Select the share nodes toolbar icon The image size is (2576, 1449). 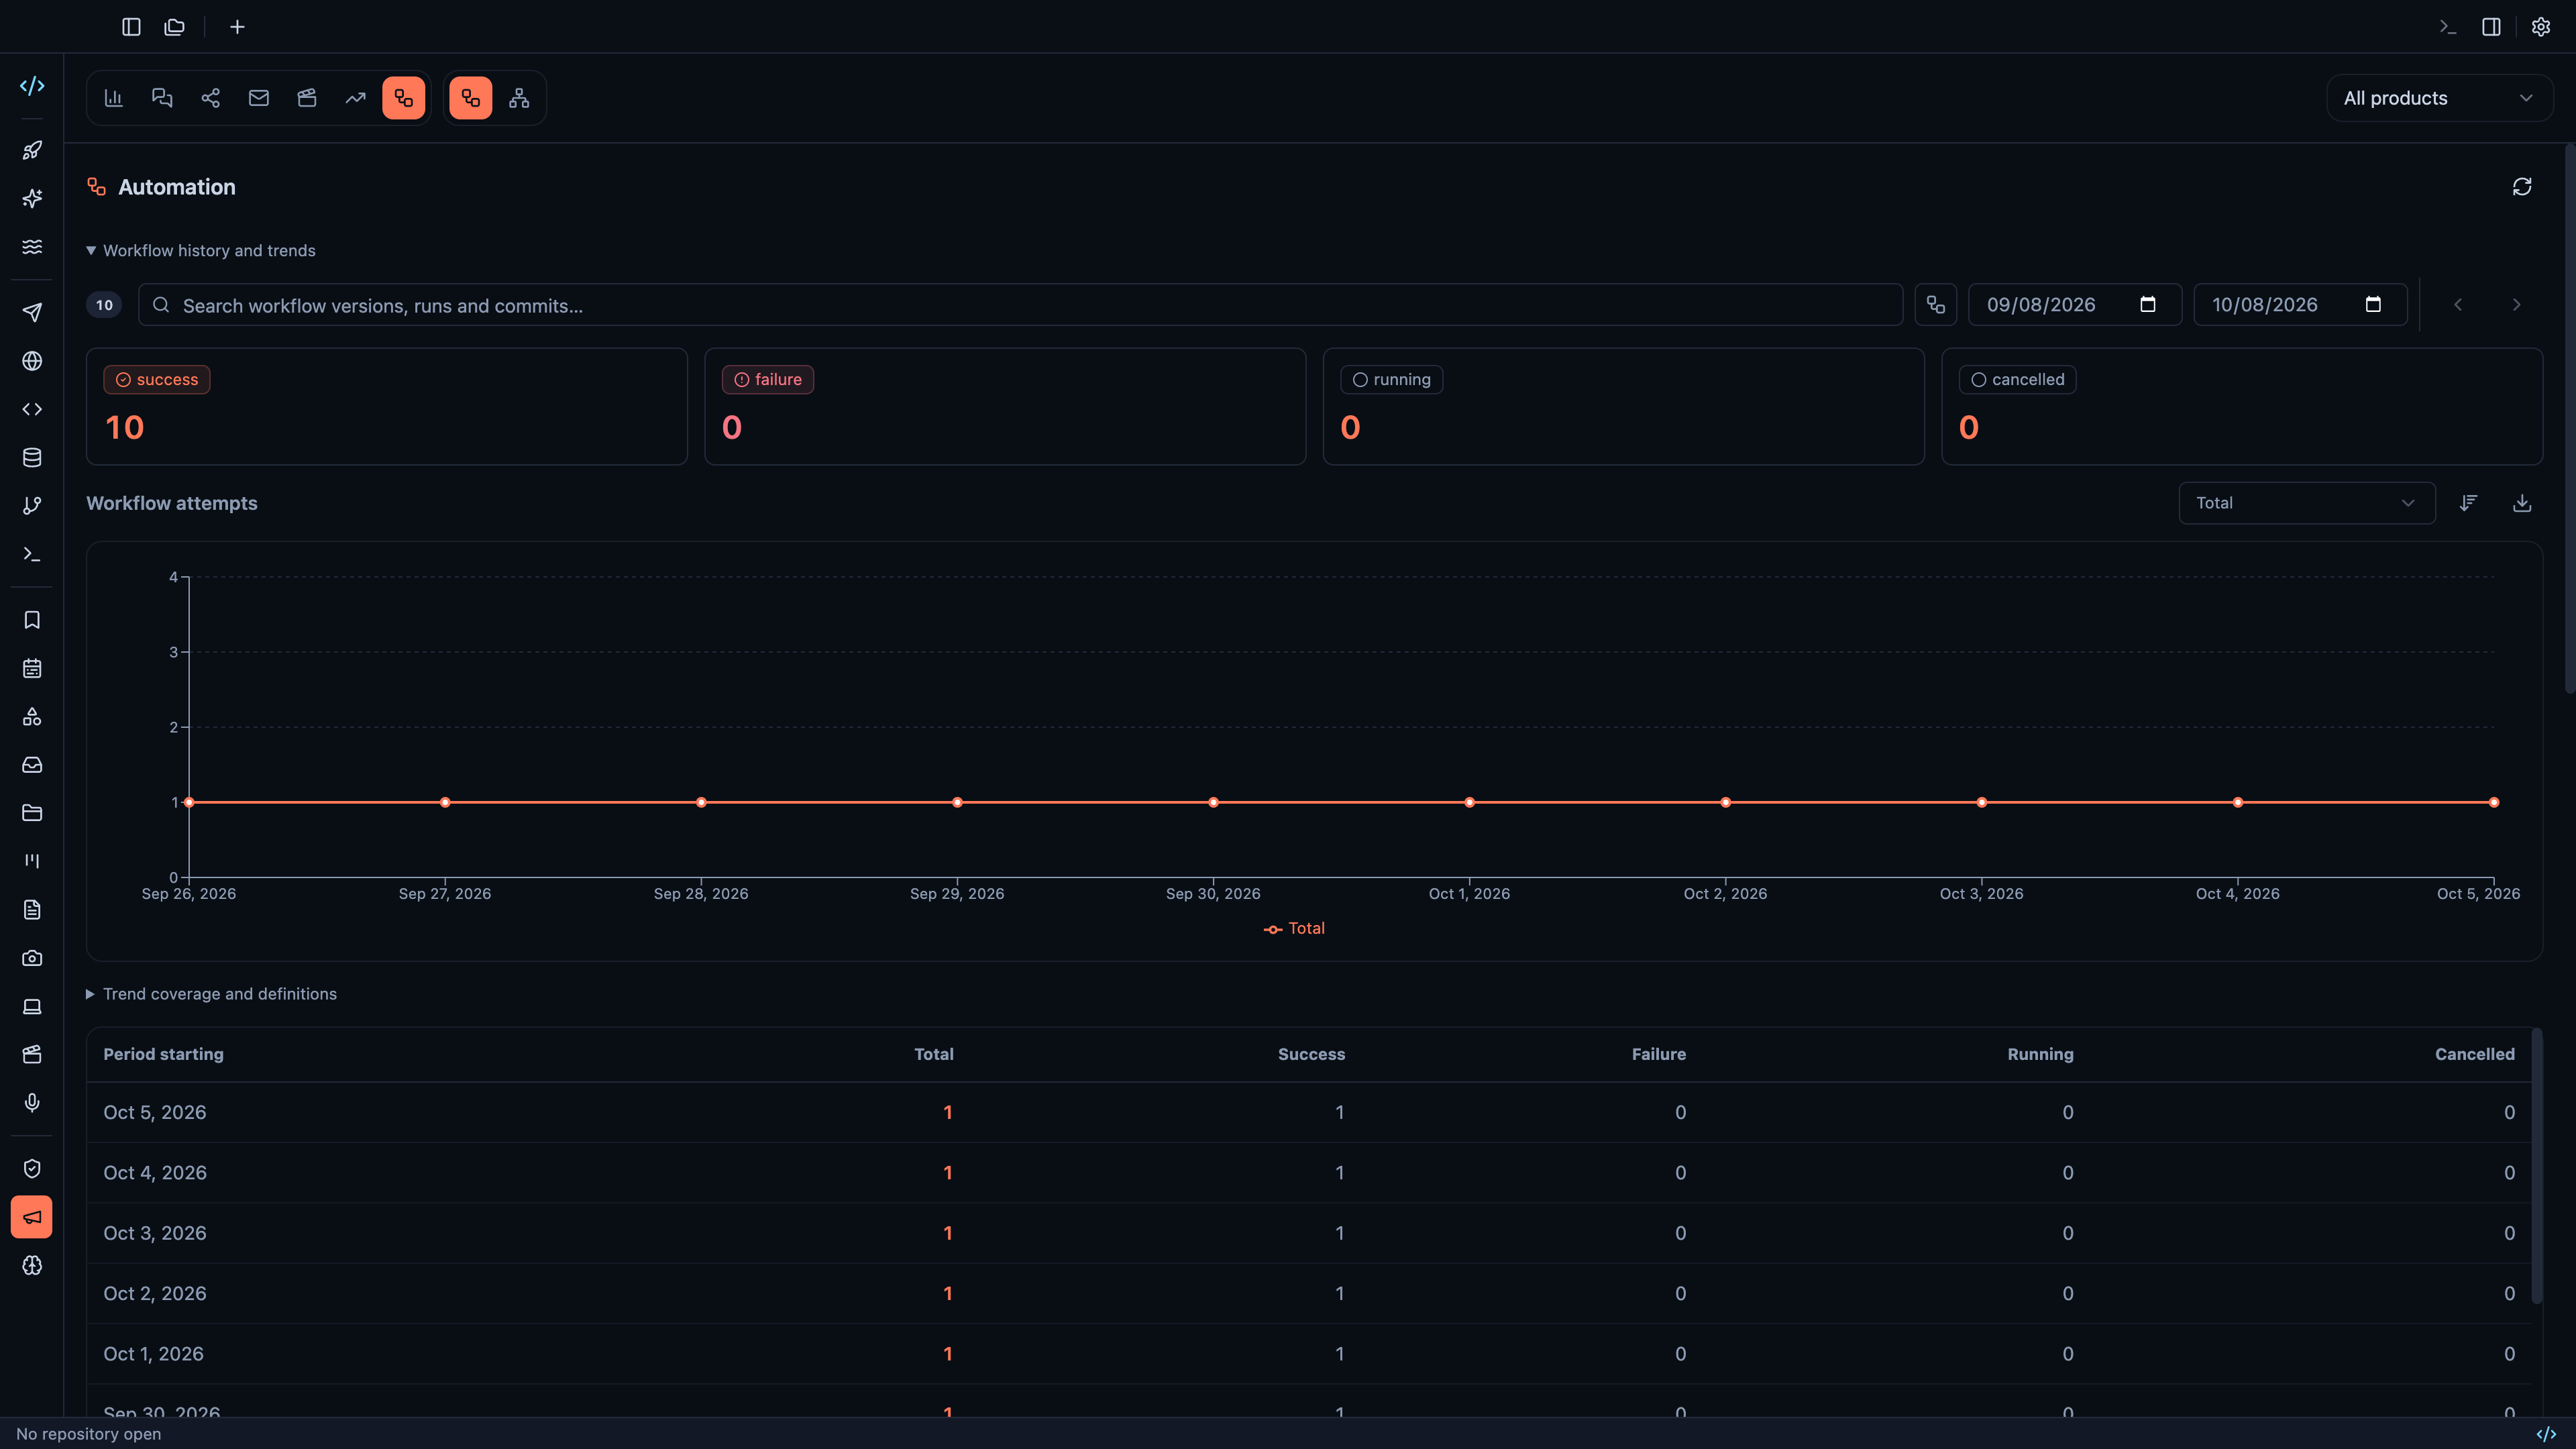(210, 98)
